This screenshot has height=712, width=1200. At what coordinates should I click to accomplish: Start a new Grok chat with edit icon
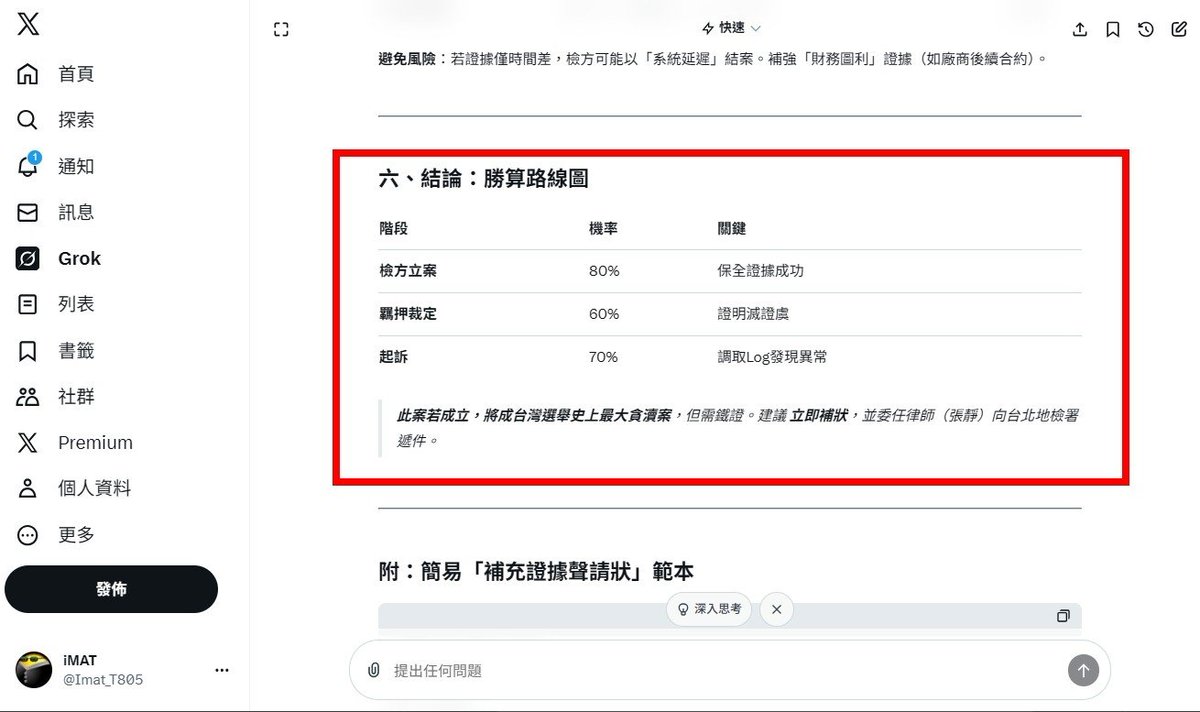[1180, 30]
